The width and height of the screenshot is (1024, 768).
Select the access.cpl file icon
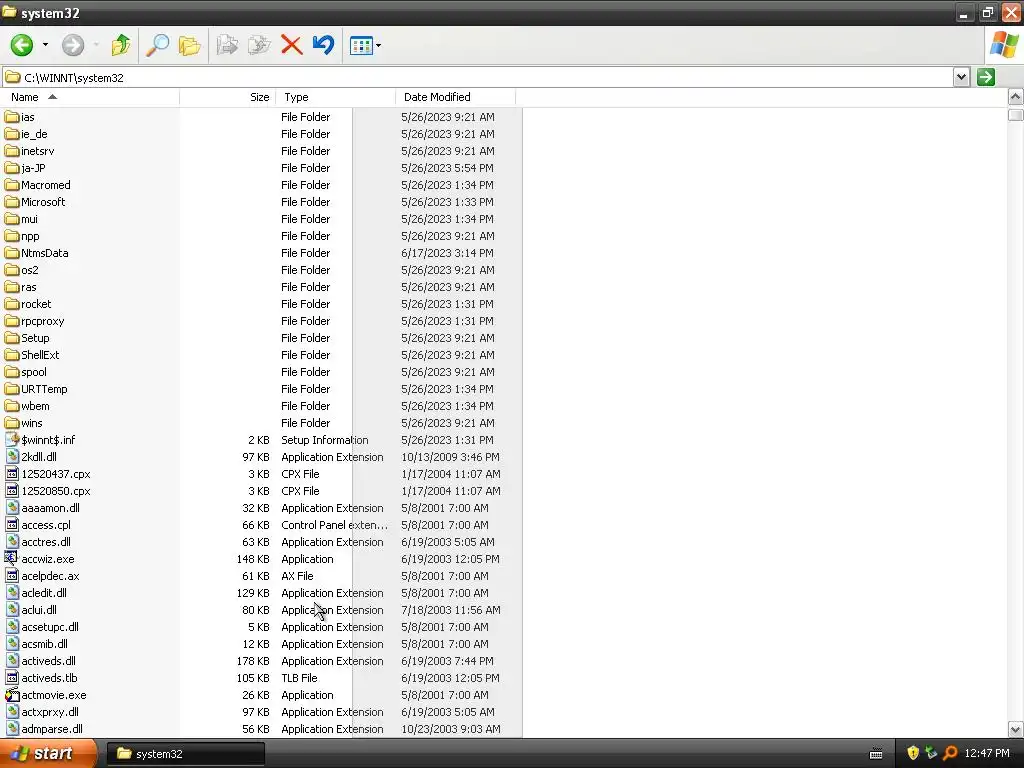[12, 524]
